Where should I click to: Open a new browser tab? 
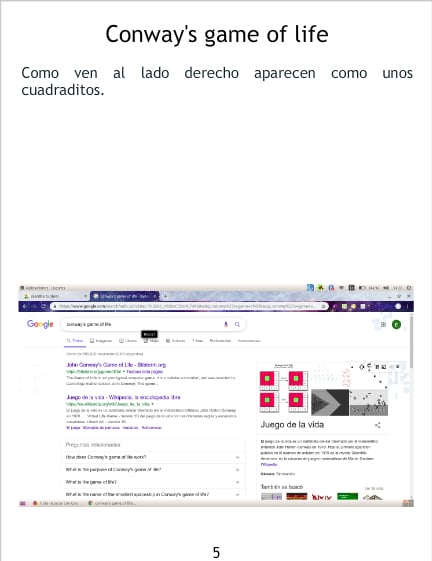coord(165,296)
